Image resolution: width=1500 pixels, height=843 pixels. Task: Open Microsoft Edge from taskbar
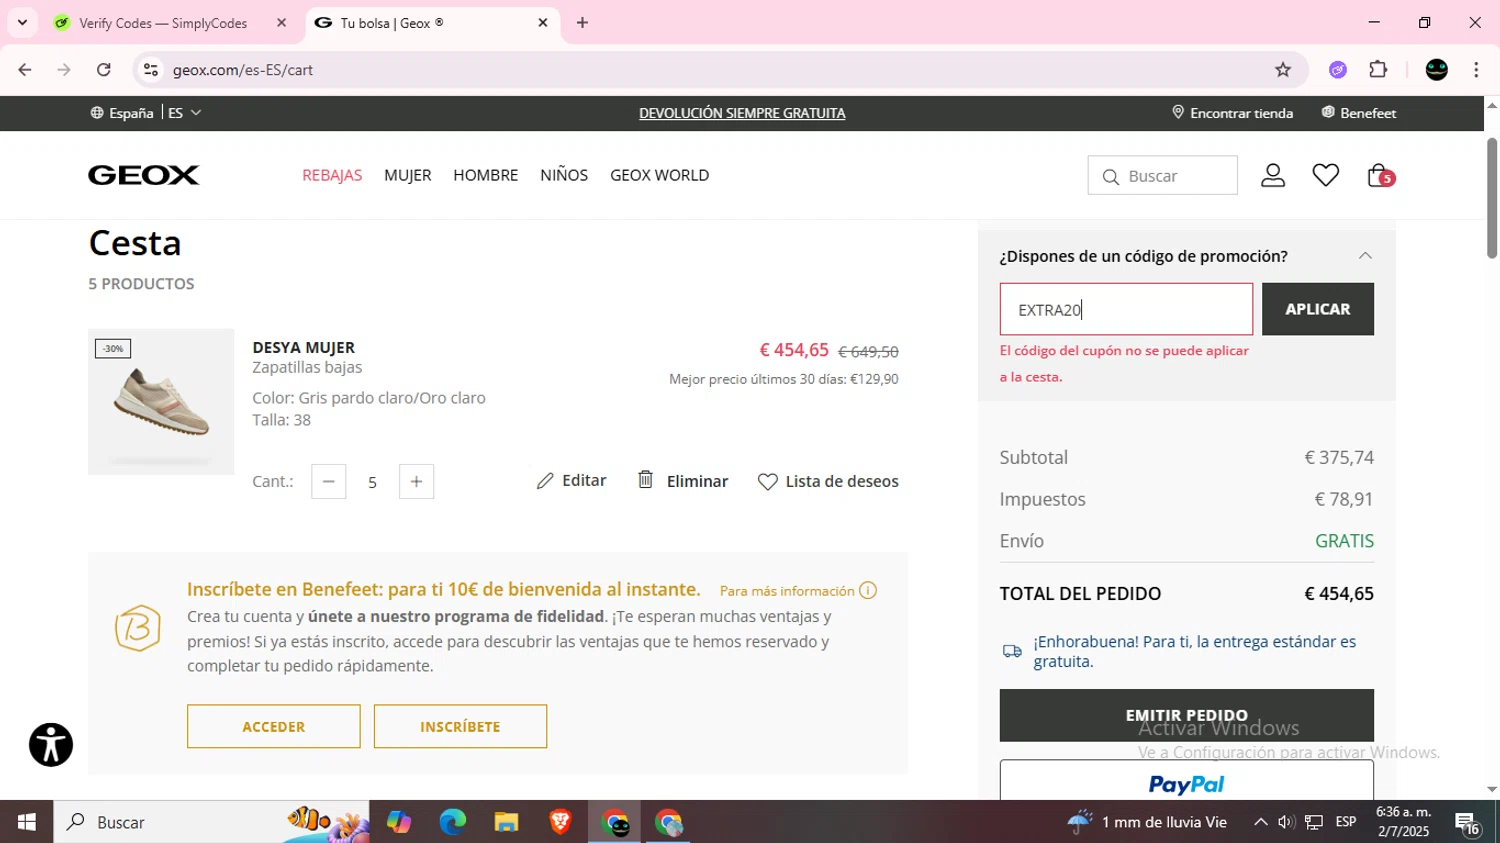[x=453, y=822]
